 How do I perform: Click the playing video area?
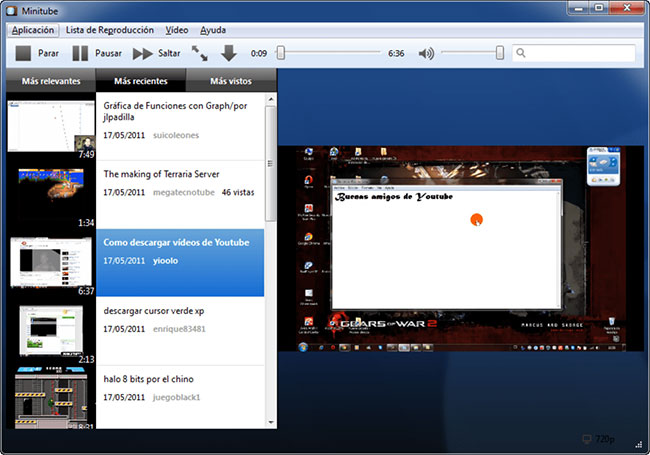[461, 249]
